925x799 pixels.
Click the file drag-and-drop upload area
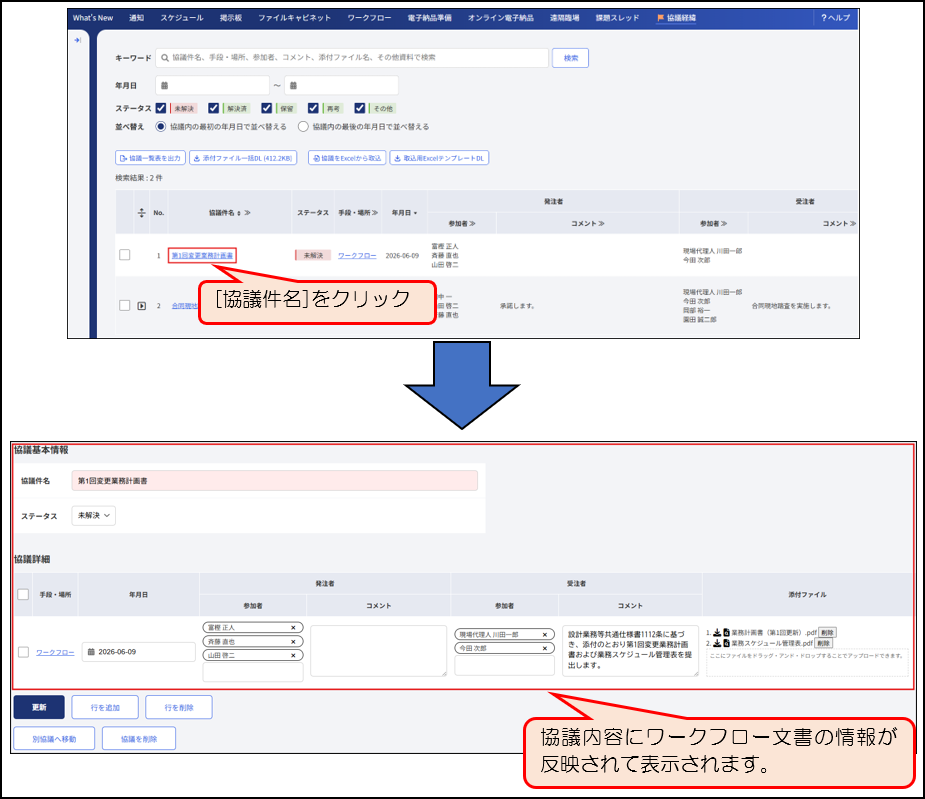(x=807, y=662)
